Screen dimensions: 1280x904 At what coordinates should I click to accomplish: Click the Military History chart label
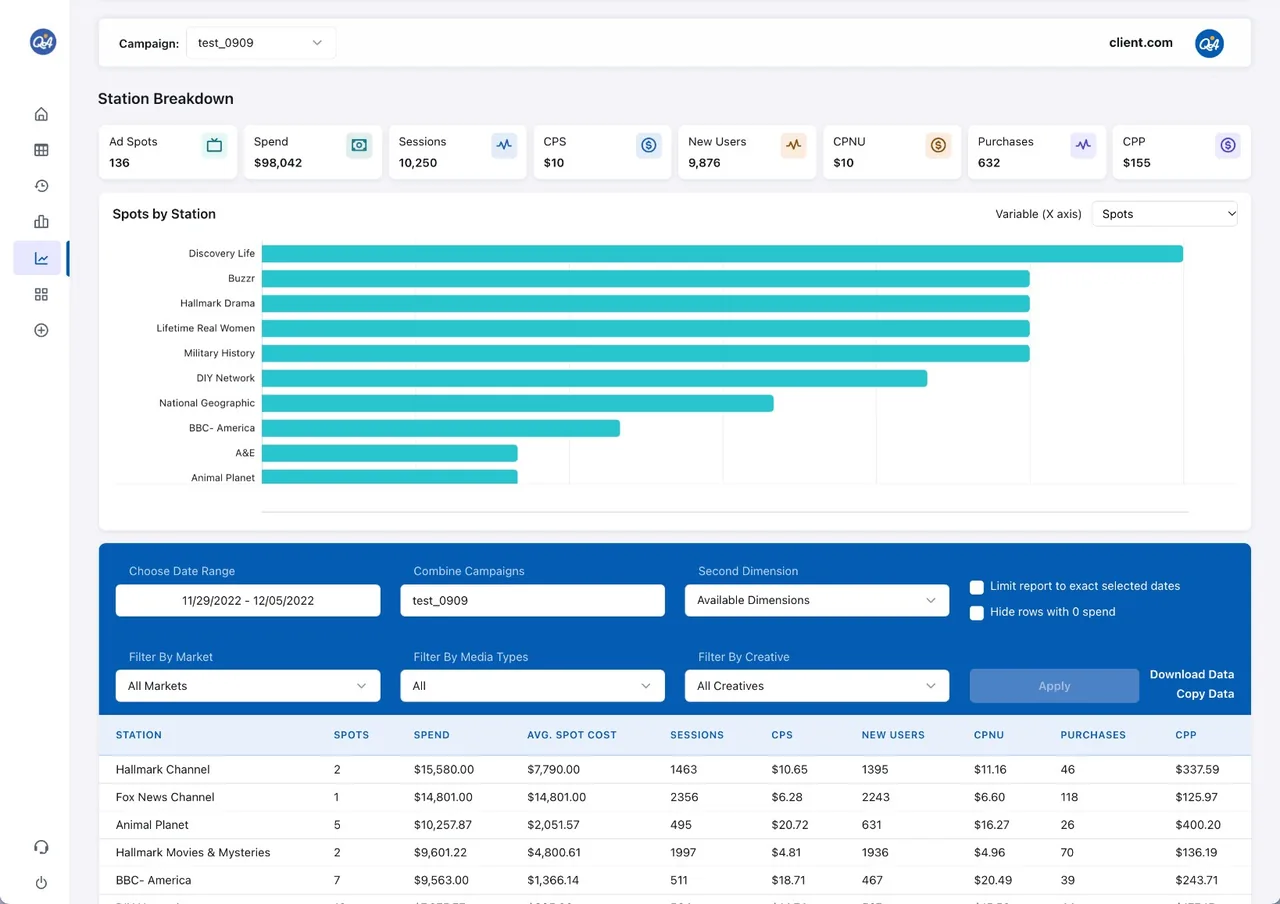[219, 353]
